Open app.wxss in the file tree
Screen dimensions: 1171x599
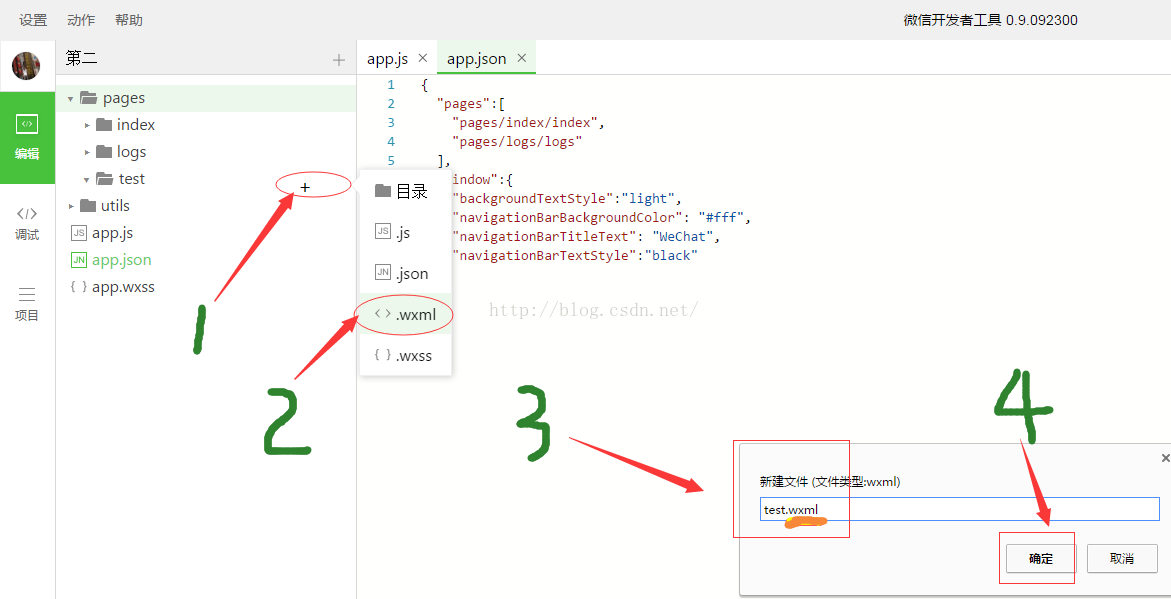(122, 287)
